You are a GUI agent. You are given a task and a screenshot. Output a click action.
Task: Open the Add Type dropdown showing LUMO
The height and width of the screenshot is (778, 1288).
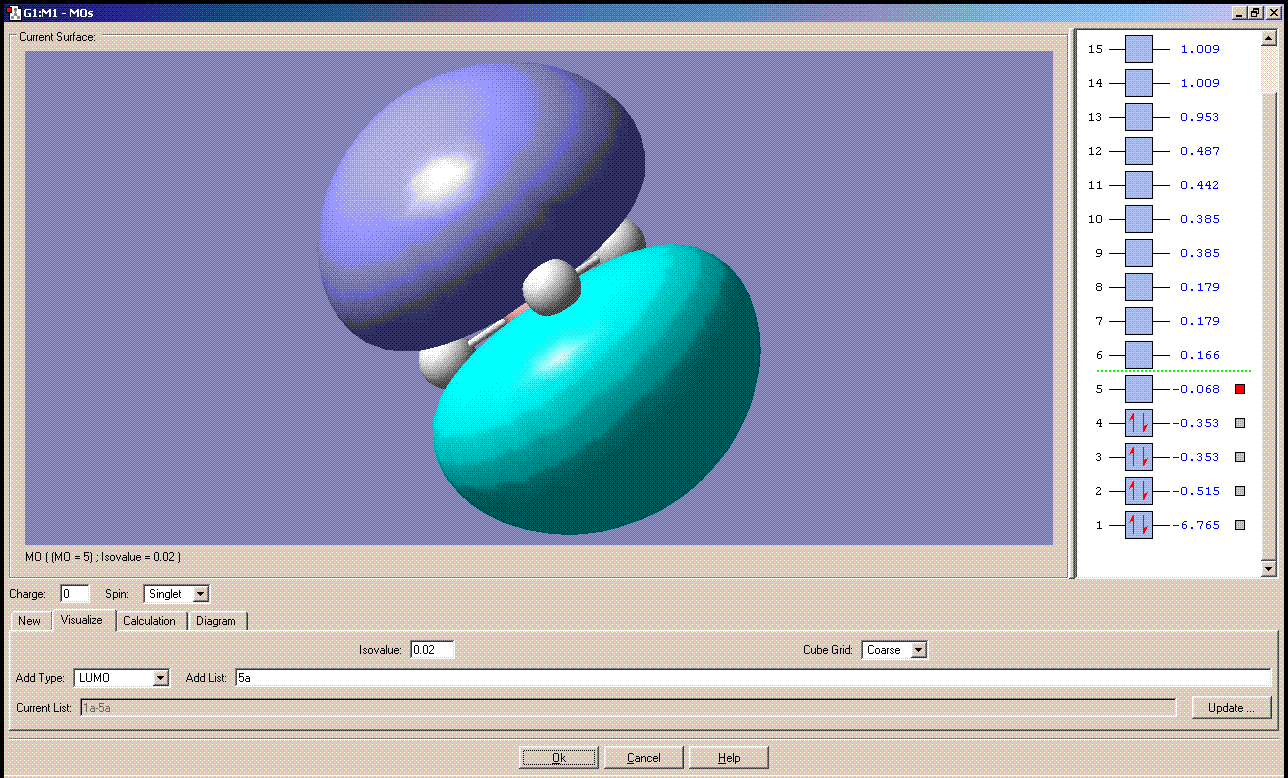[x=122, y=678]
